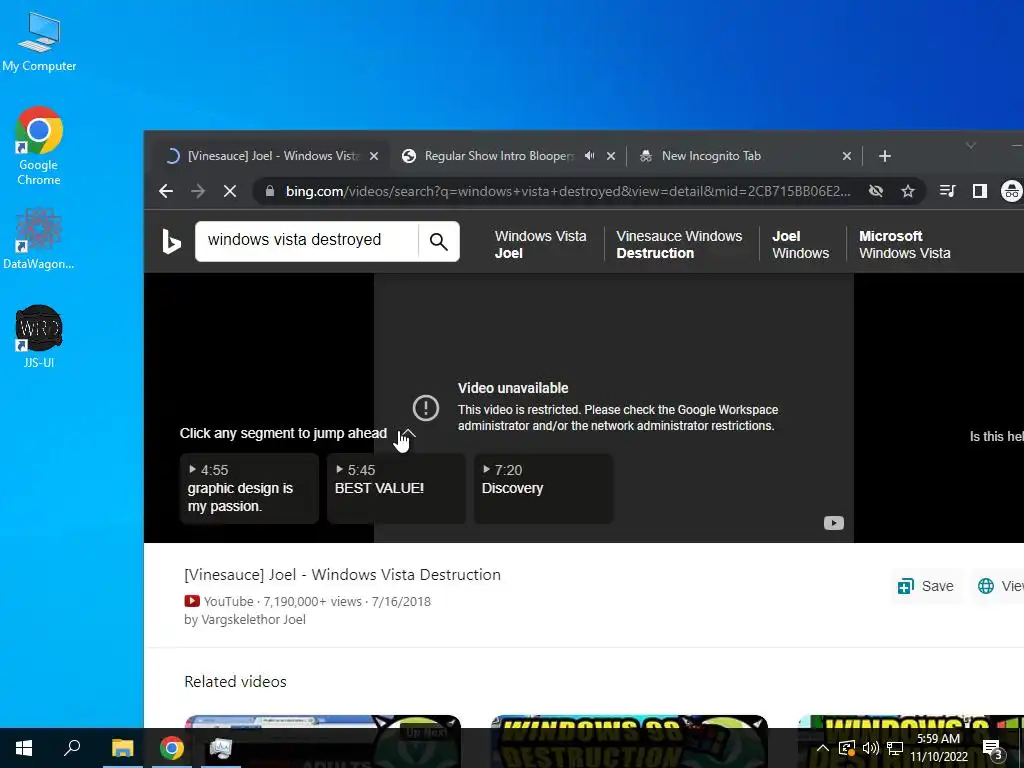This screenshot has height=768, width=1024.
Task: Bookmark this page with the star
Action: 908,191
